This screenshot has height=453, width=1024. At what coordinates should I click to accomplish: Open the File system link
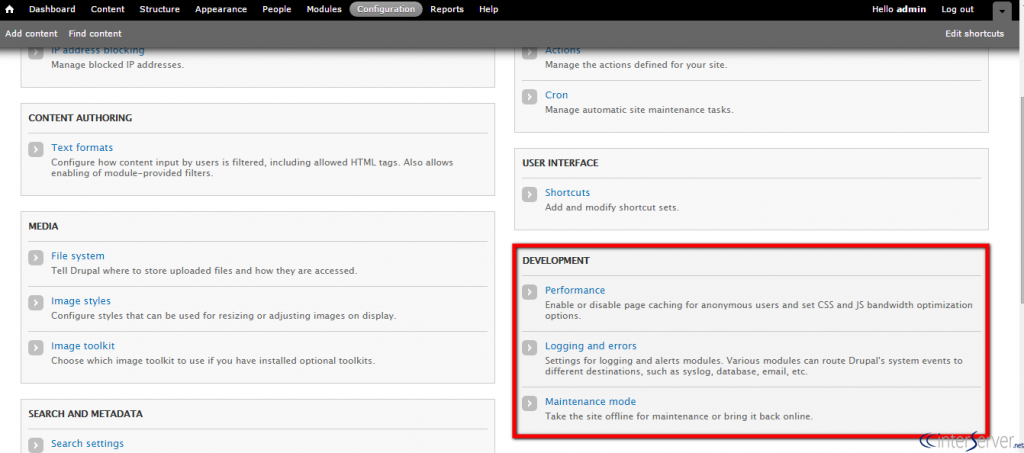pyautogui.click(x=78, y=256)
